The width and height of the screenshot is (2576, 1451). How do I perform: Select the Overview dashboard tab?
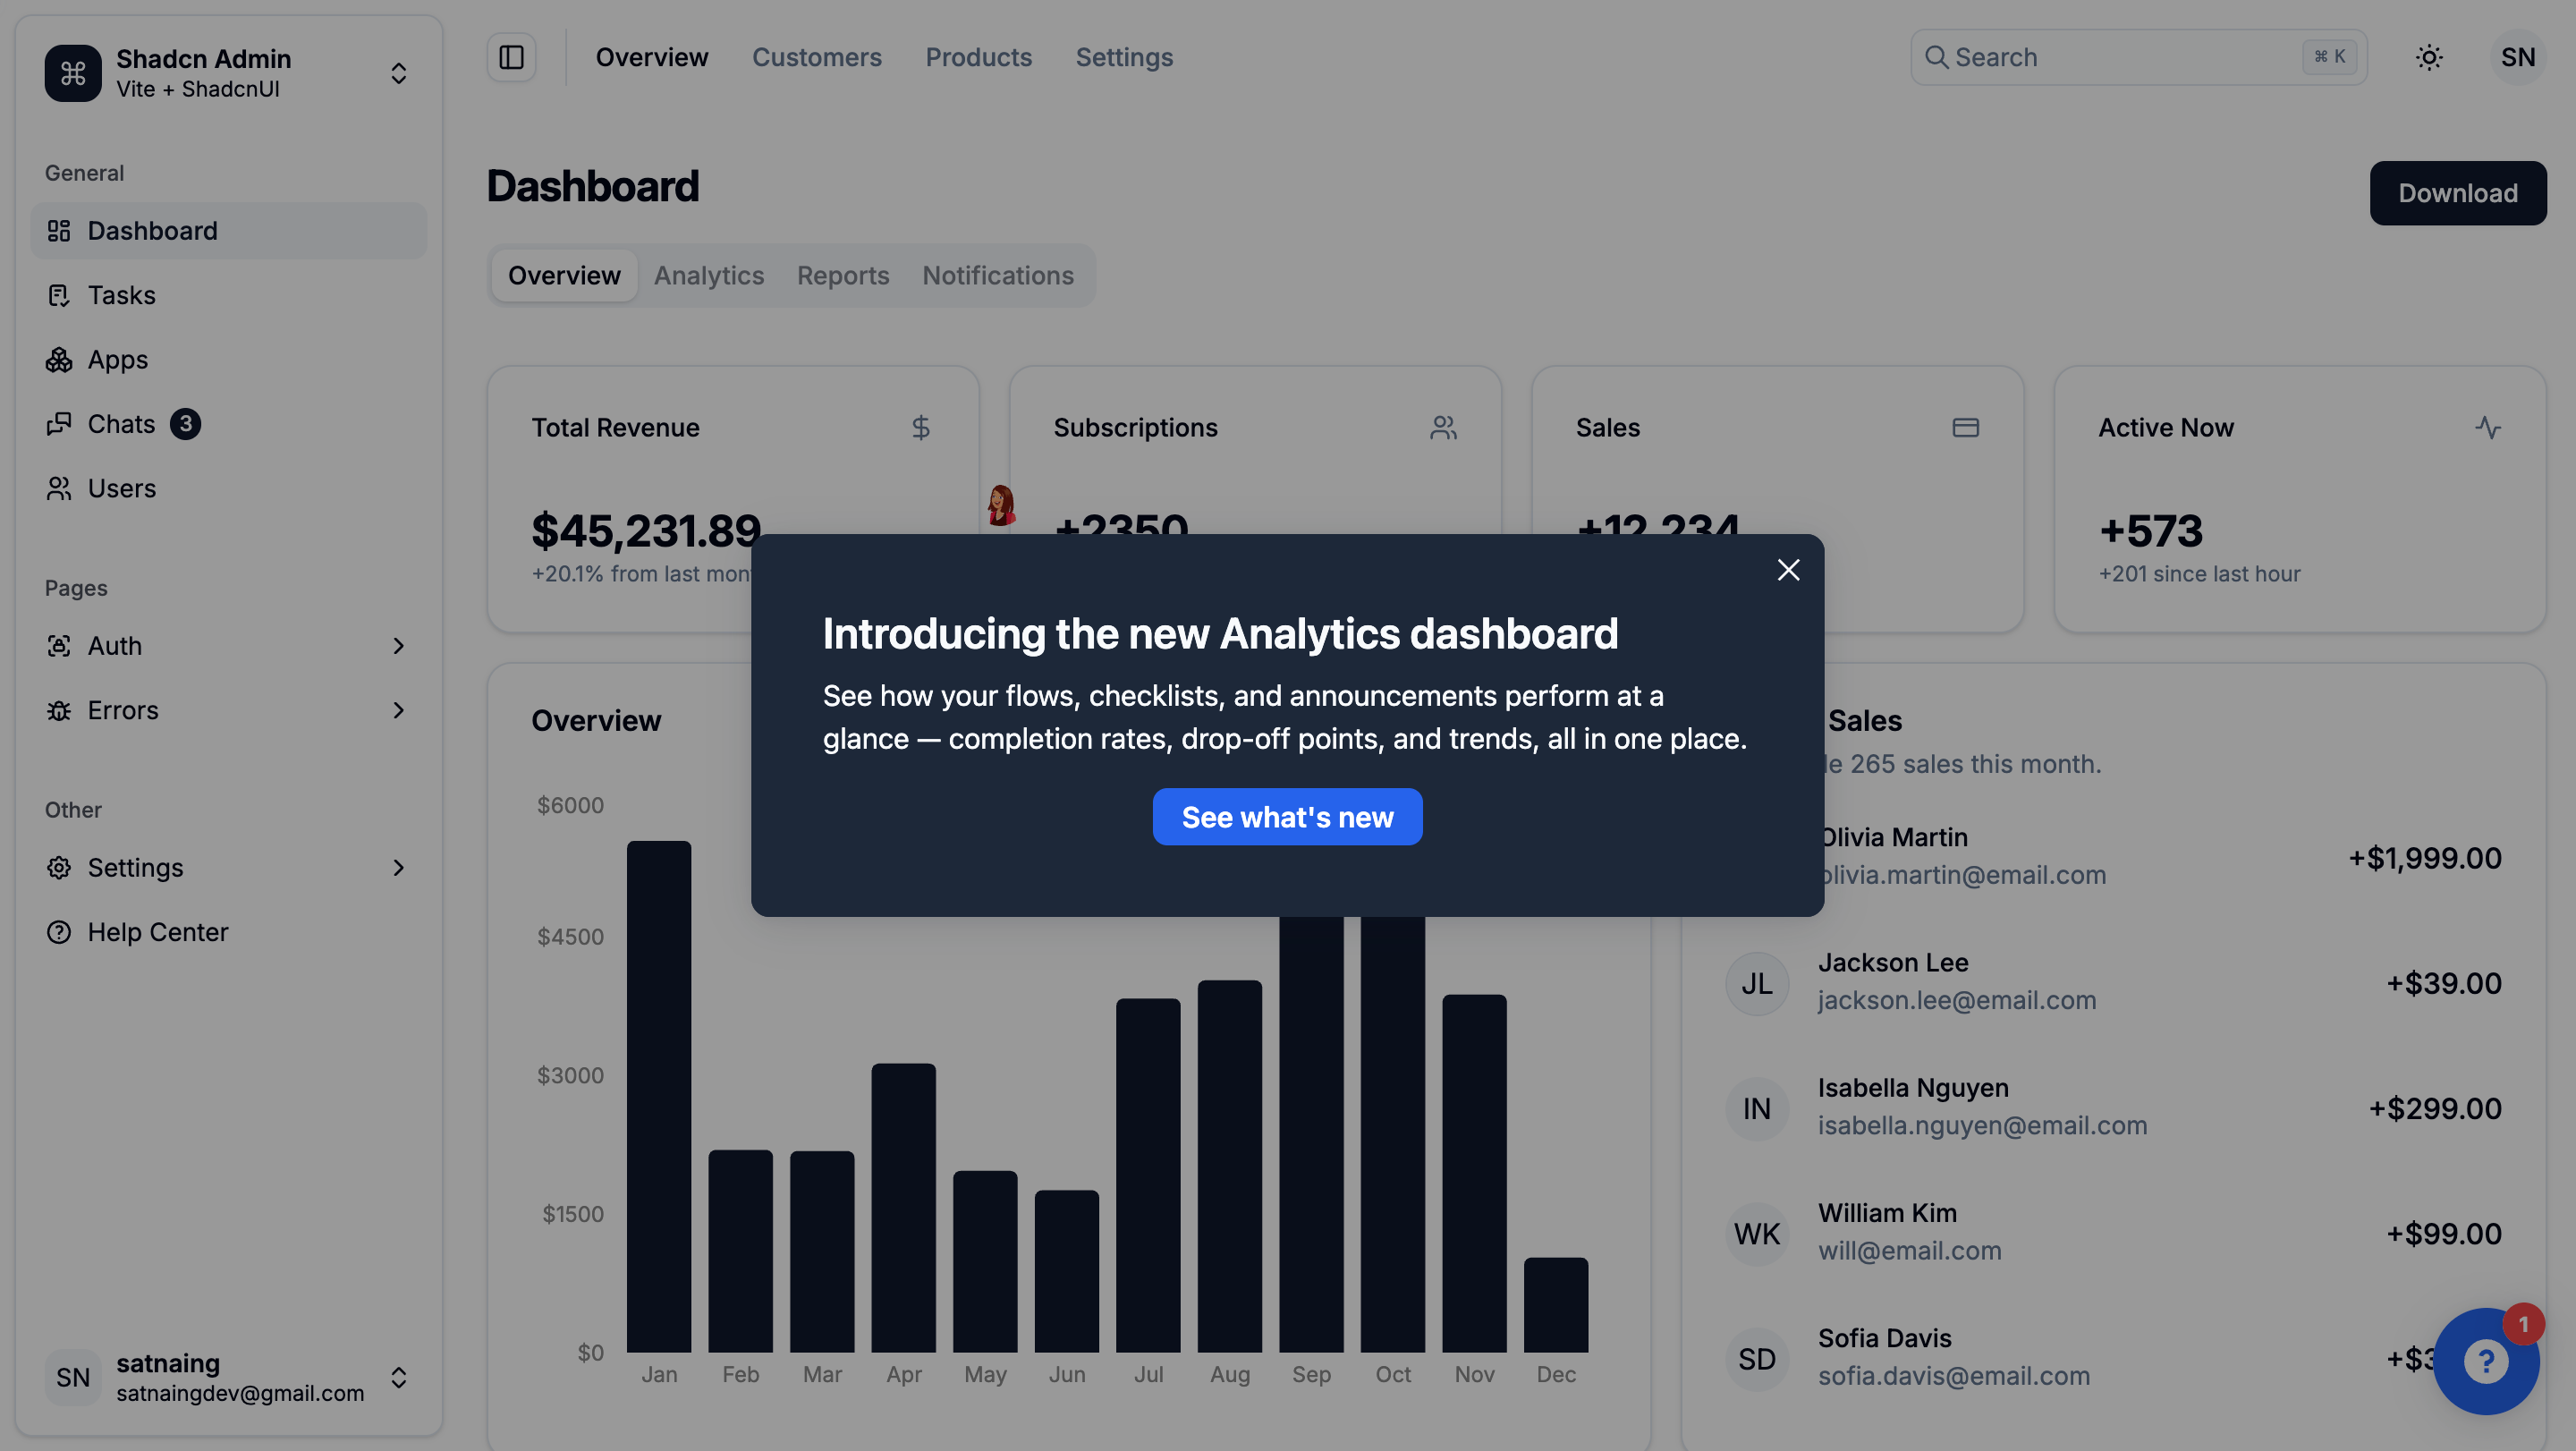564,275
